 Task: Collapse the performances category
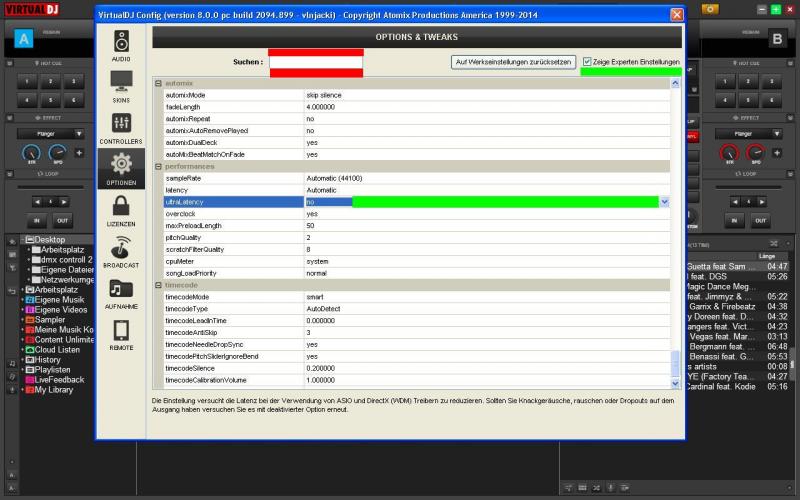click(x=158, y=166)
